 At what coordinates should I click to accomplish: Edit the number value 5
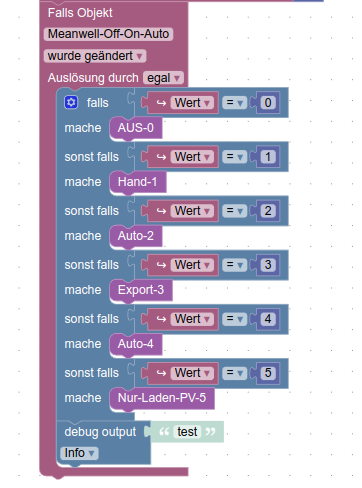(268, 373)
